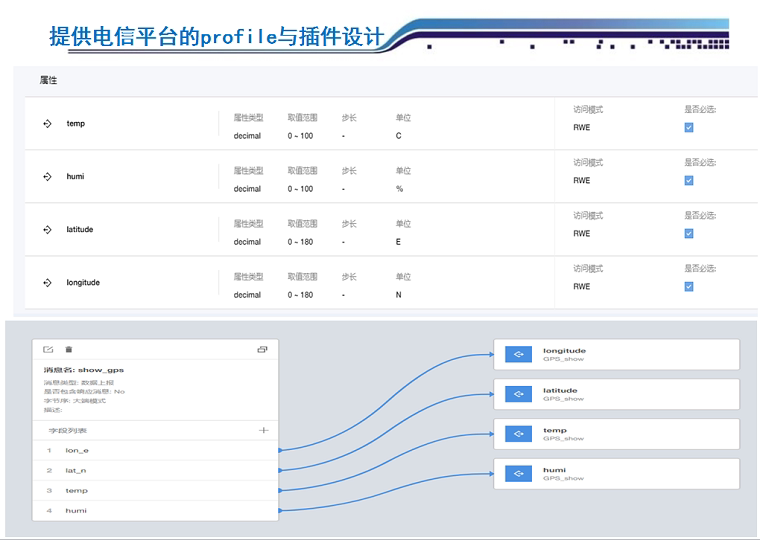Viewport: 760px width, 540px height.
Task: Click the latitude property name
Action: 79,229
